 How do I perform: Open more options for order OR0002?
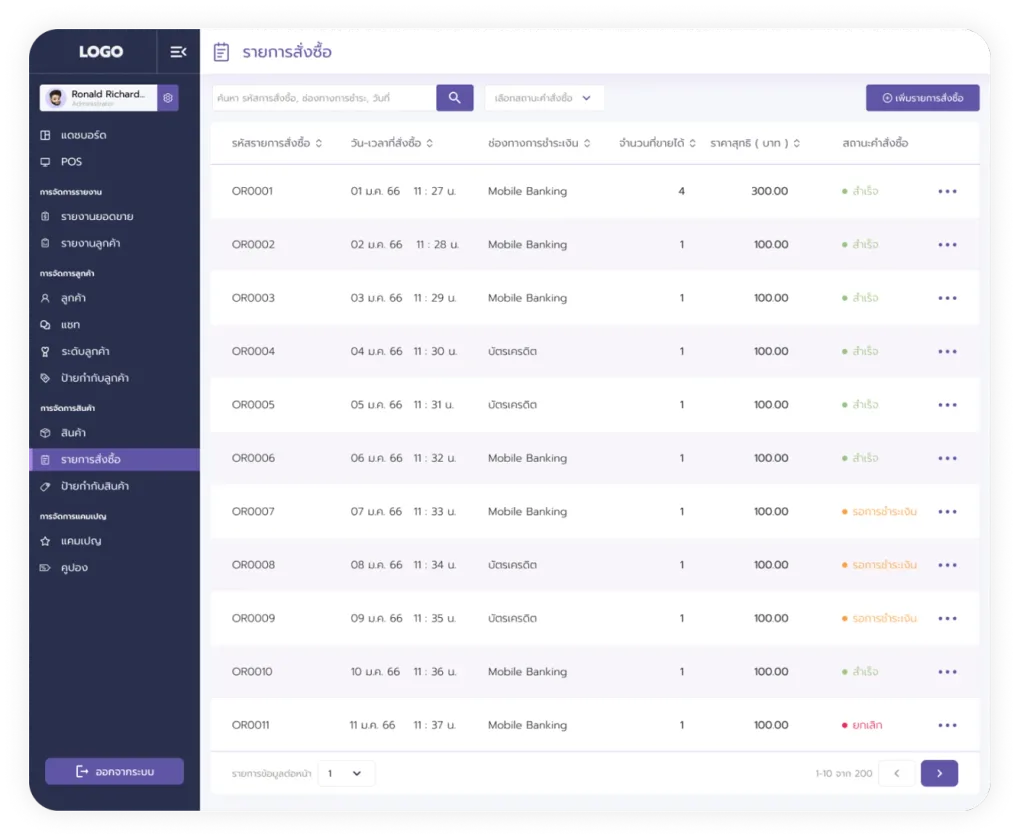(x=947, y=245)
